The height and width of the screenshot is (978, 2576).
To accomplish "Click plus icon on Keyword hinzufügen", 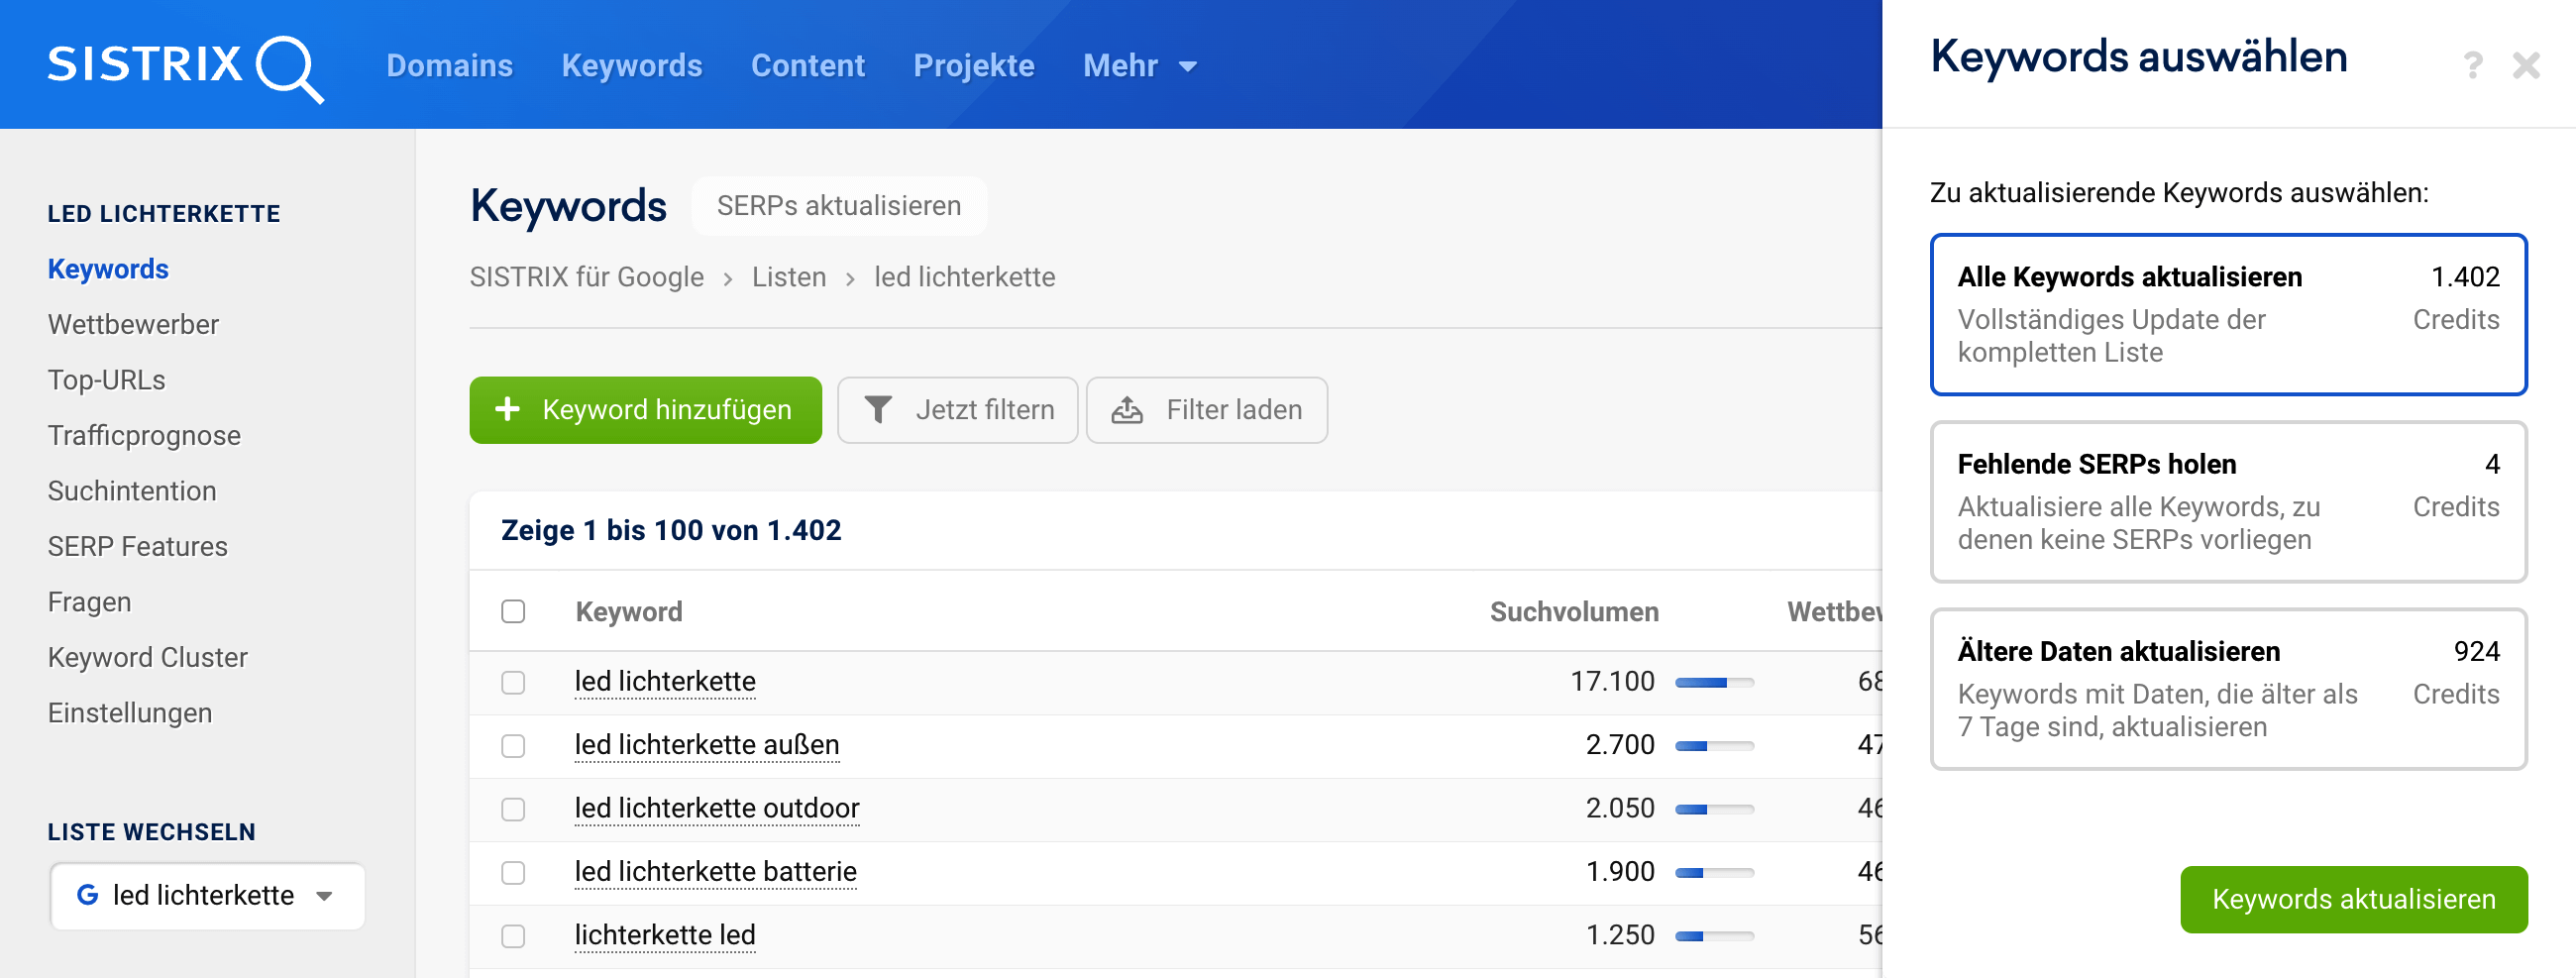I will (508, 409).
